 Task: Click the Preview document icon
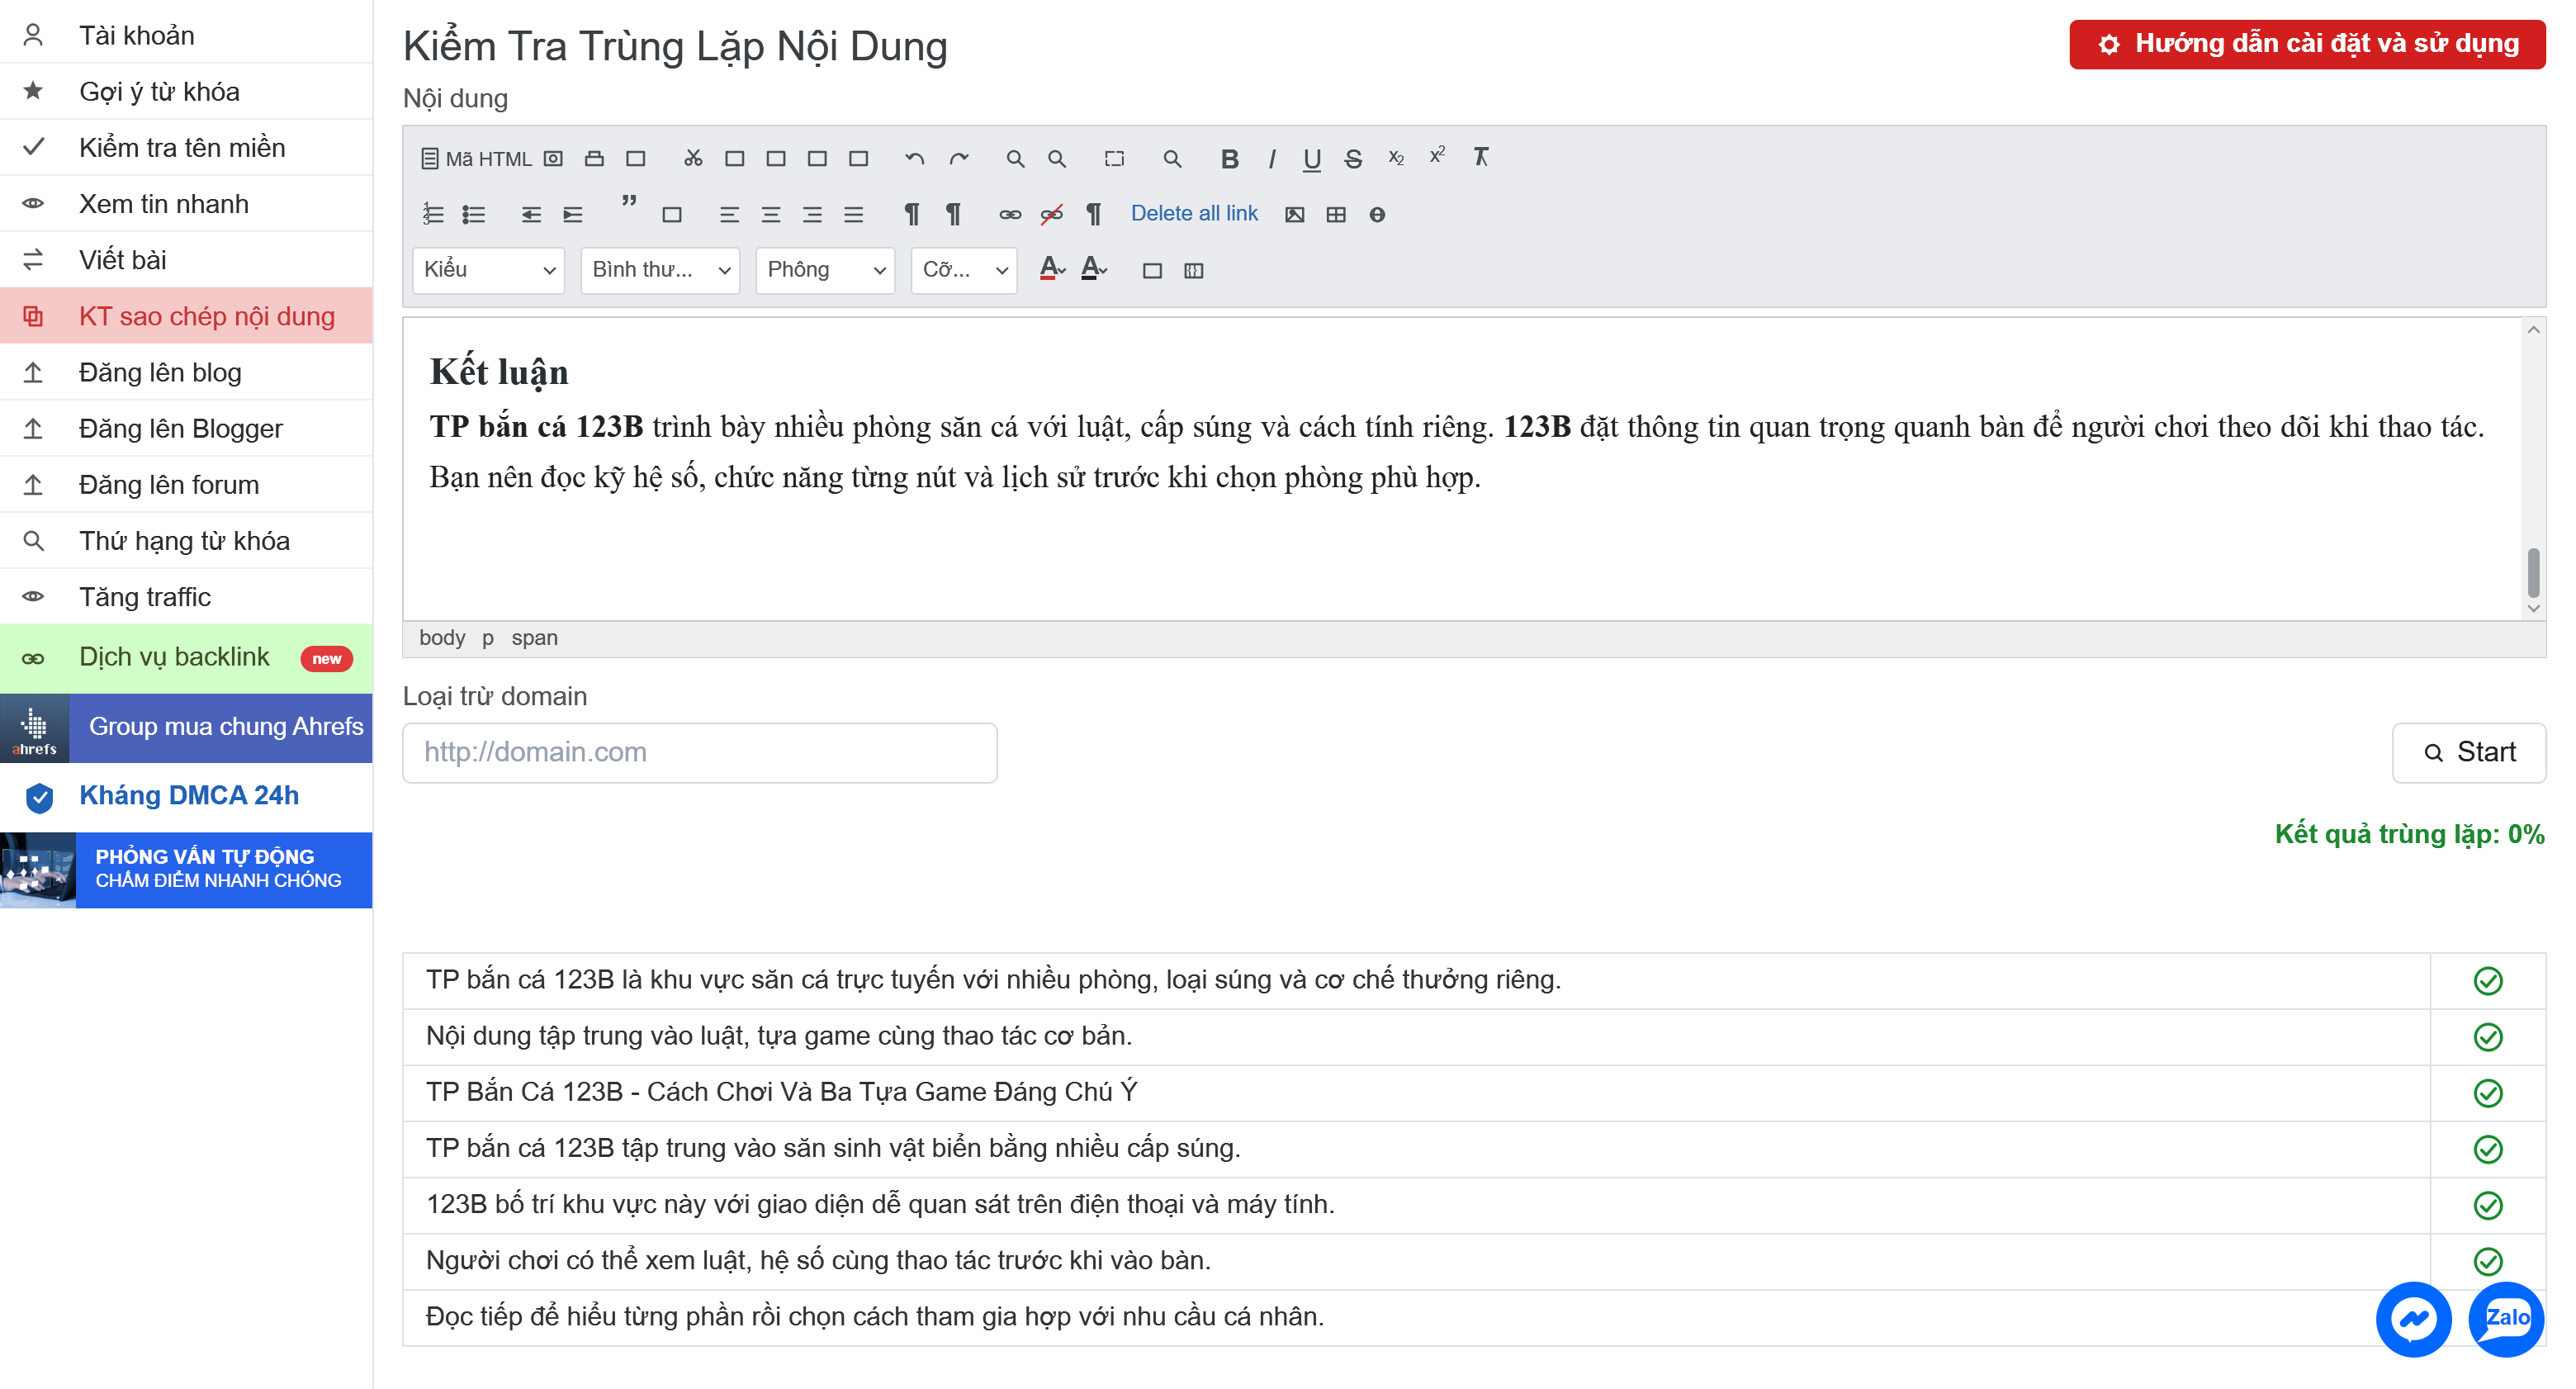[553, 158]
